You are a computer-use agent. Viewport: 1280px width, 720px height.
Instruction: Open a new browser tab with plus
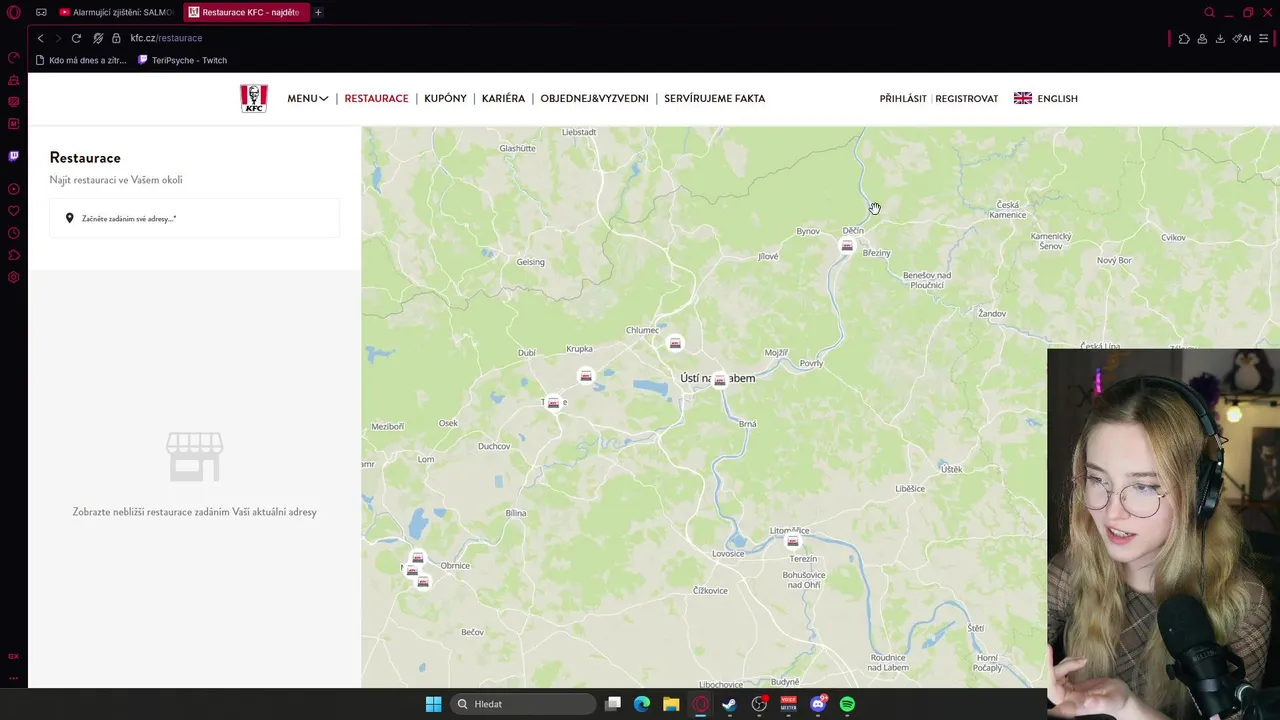click(318, 12)
